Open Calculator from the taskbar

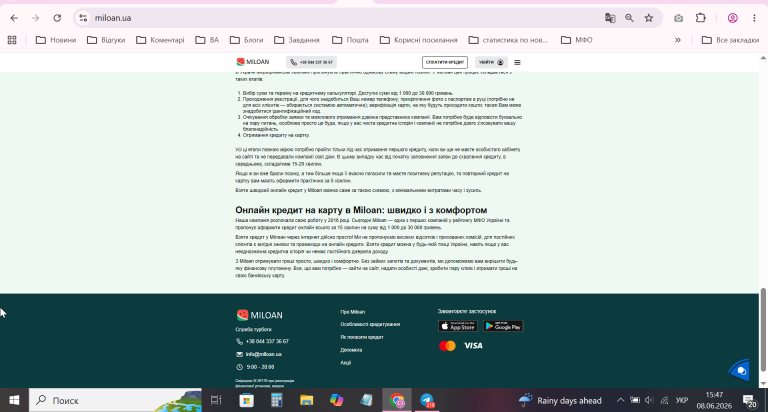tap(277, 400)
